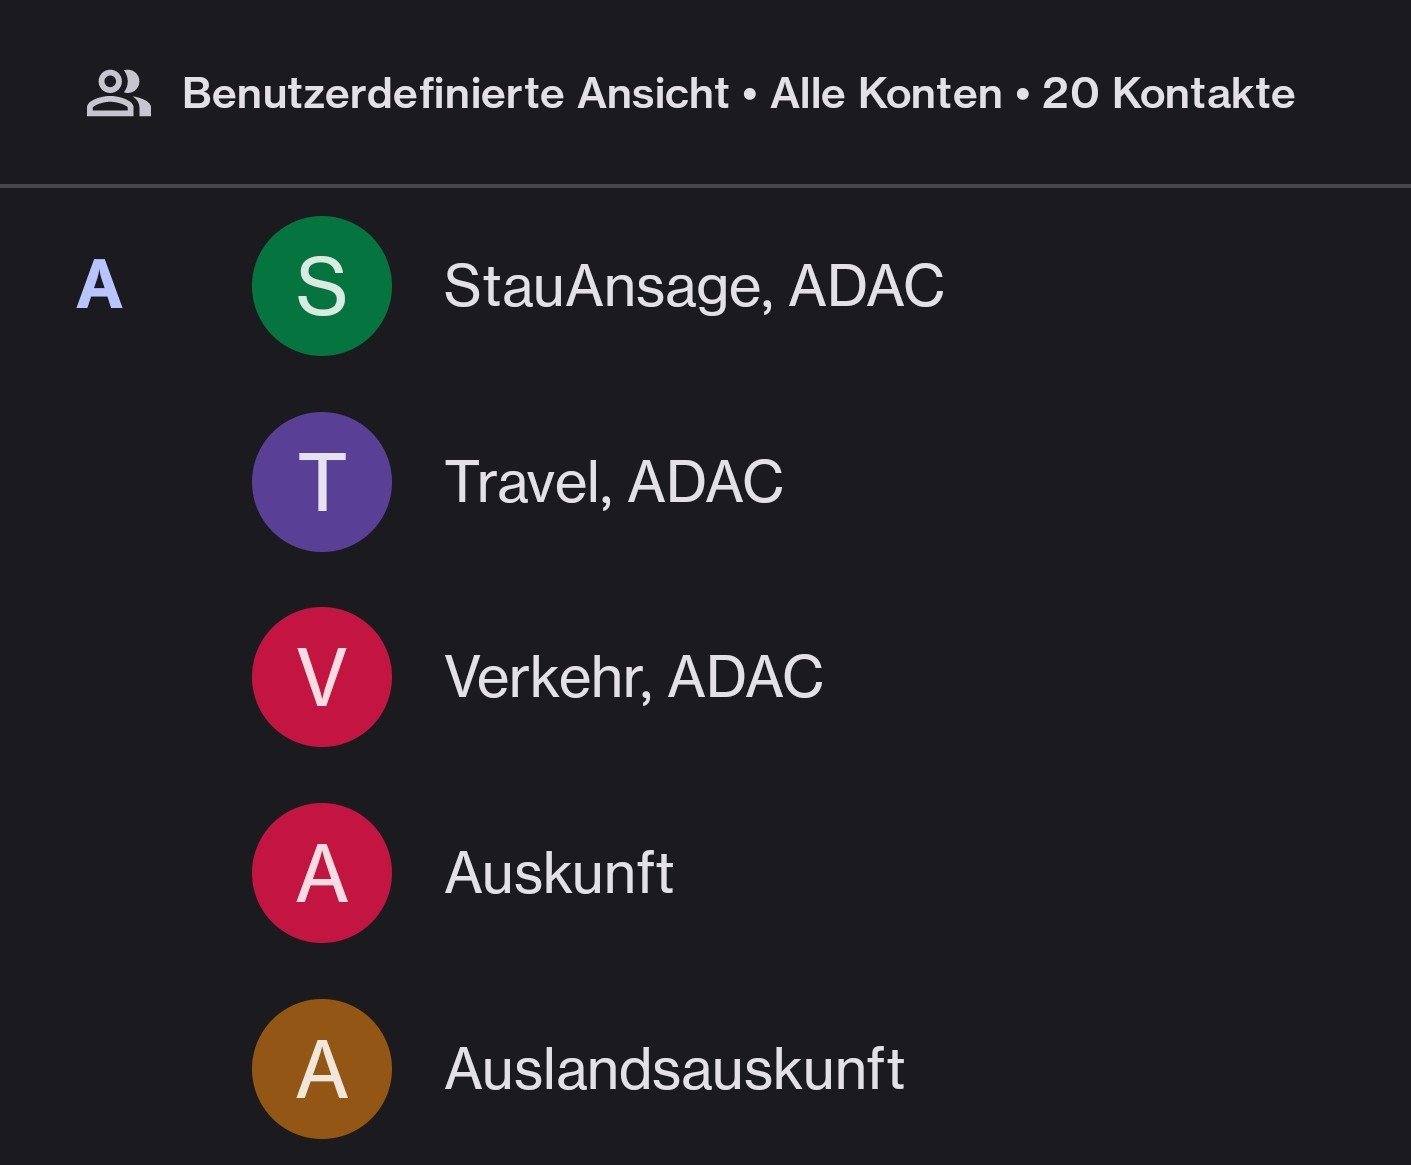Click ADAC in the Verkehr row
The image size is (1411, 1165).
tap(745, 677)
